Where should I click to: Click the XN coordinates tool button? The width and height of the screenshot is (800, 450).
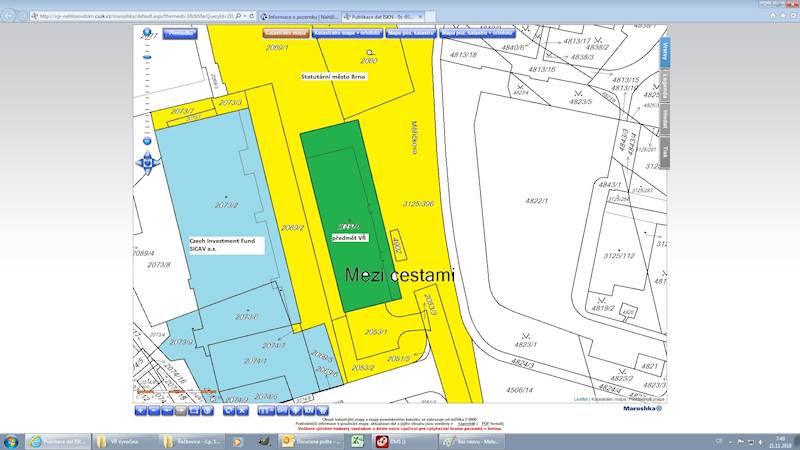click(309, 409)
